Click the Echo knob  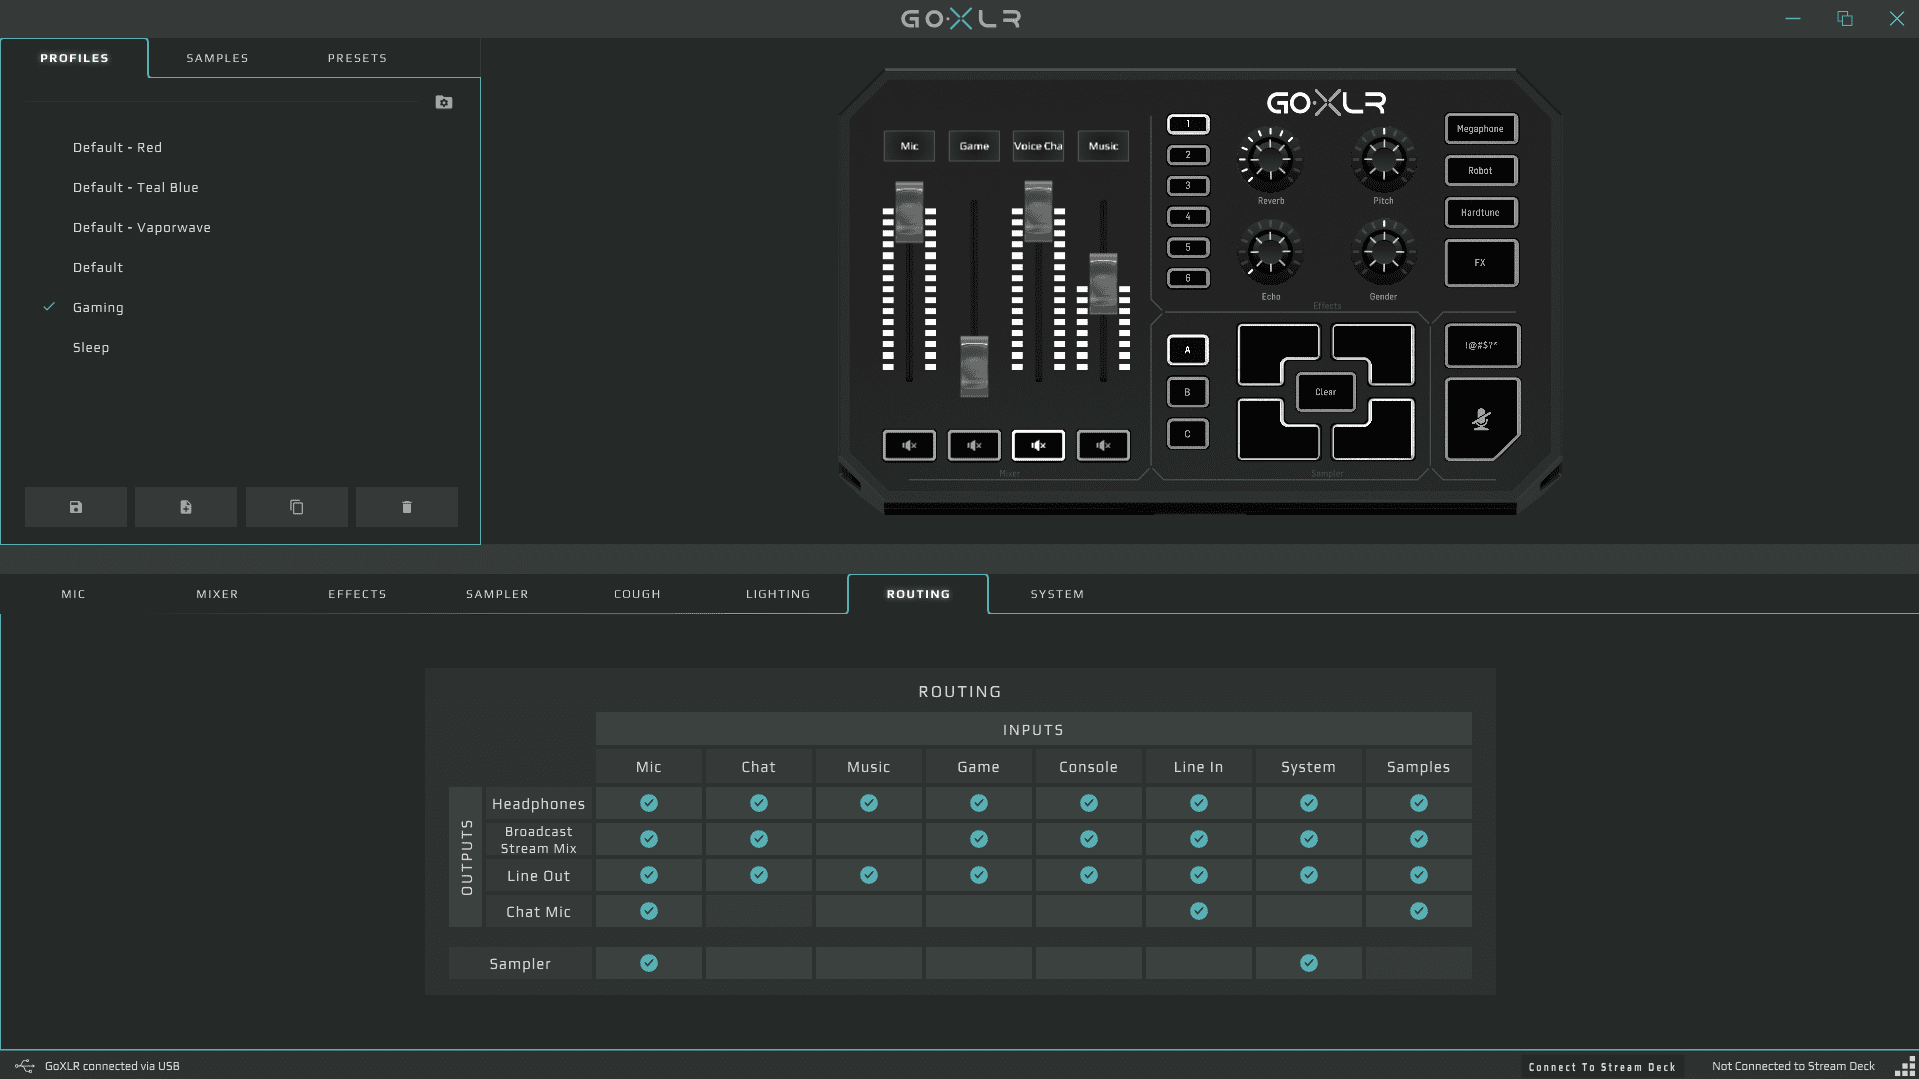1270,253
